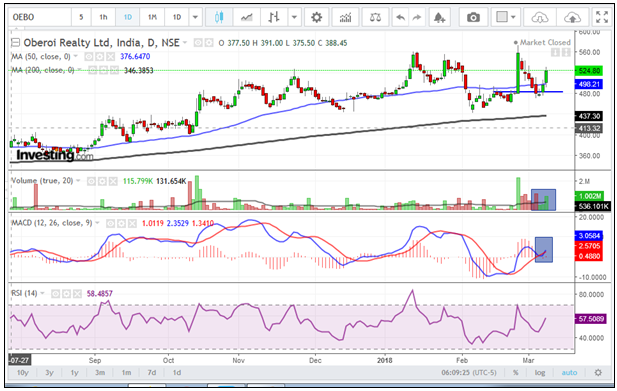
Task: Set date range to 1m
Action: pyautogui.click(x=126, y=373)
